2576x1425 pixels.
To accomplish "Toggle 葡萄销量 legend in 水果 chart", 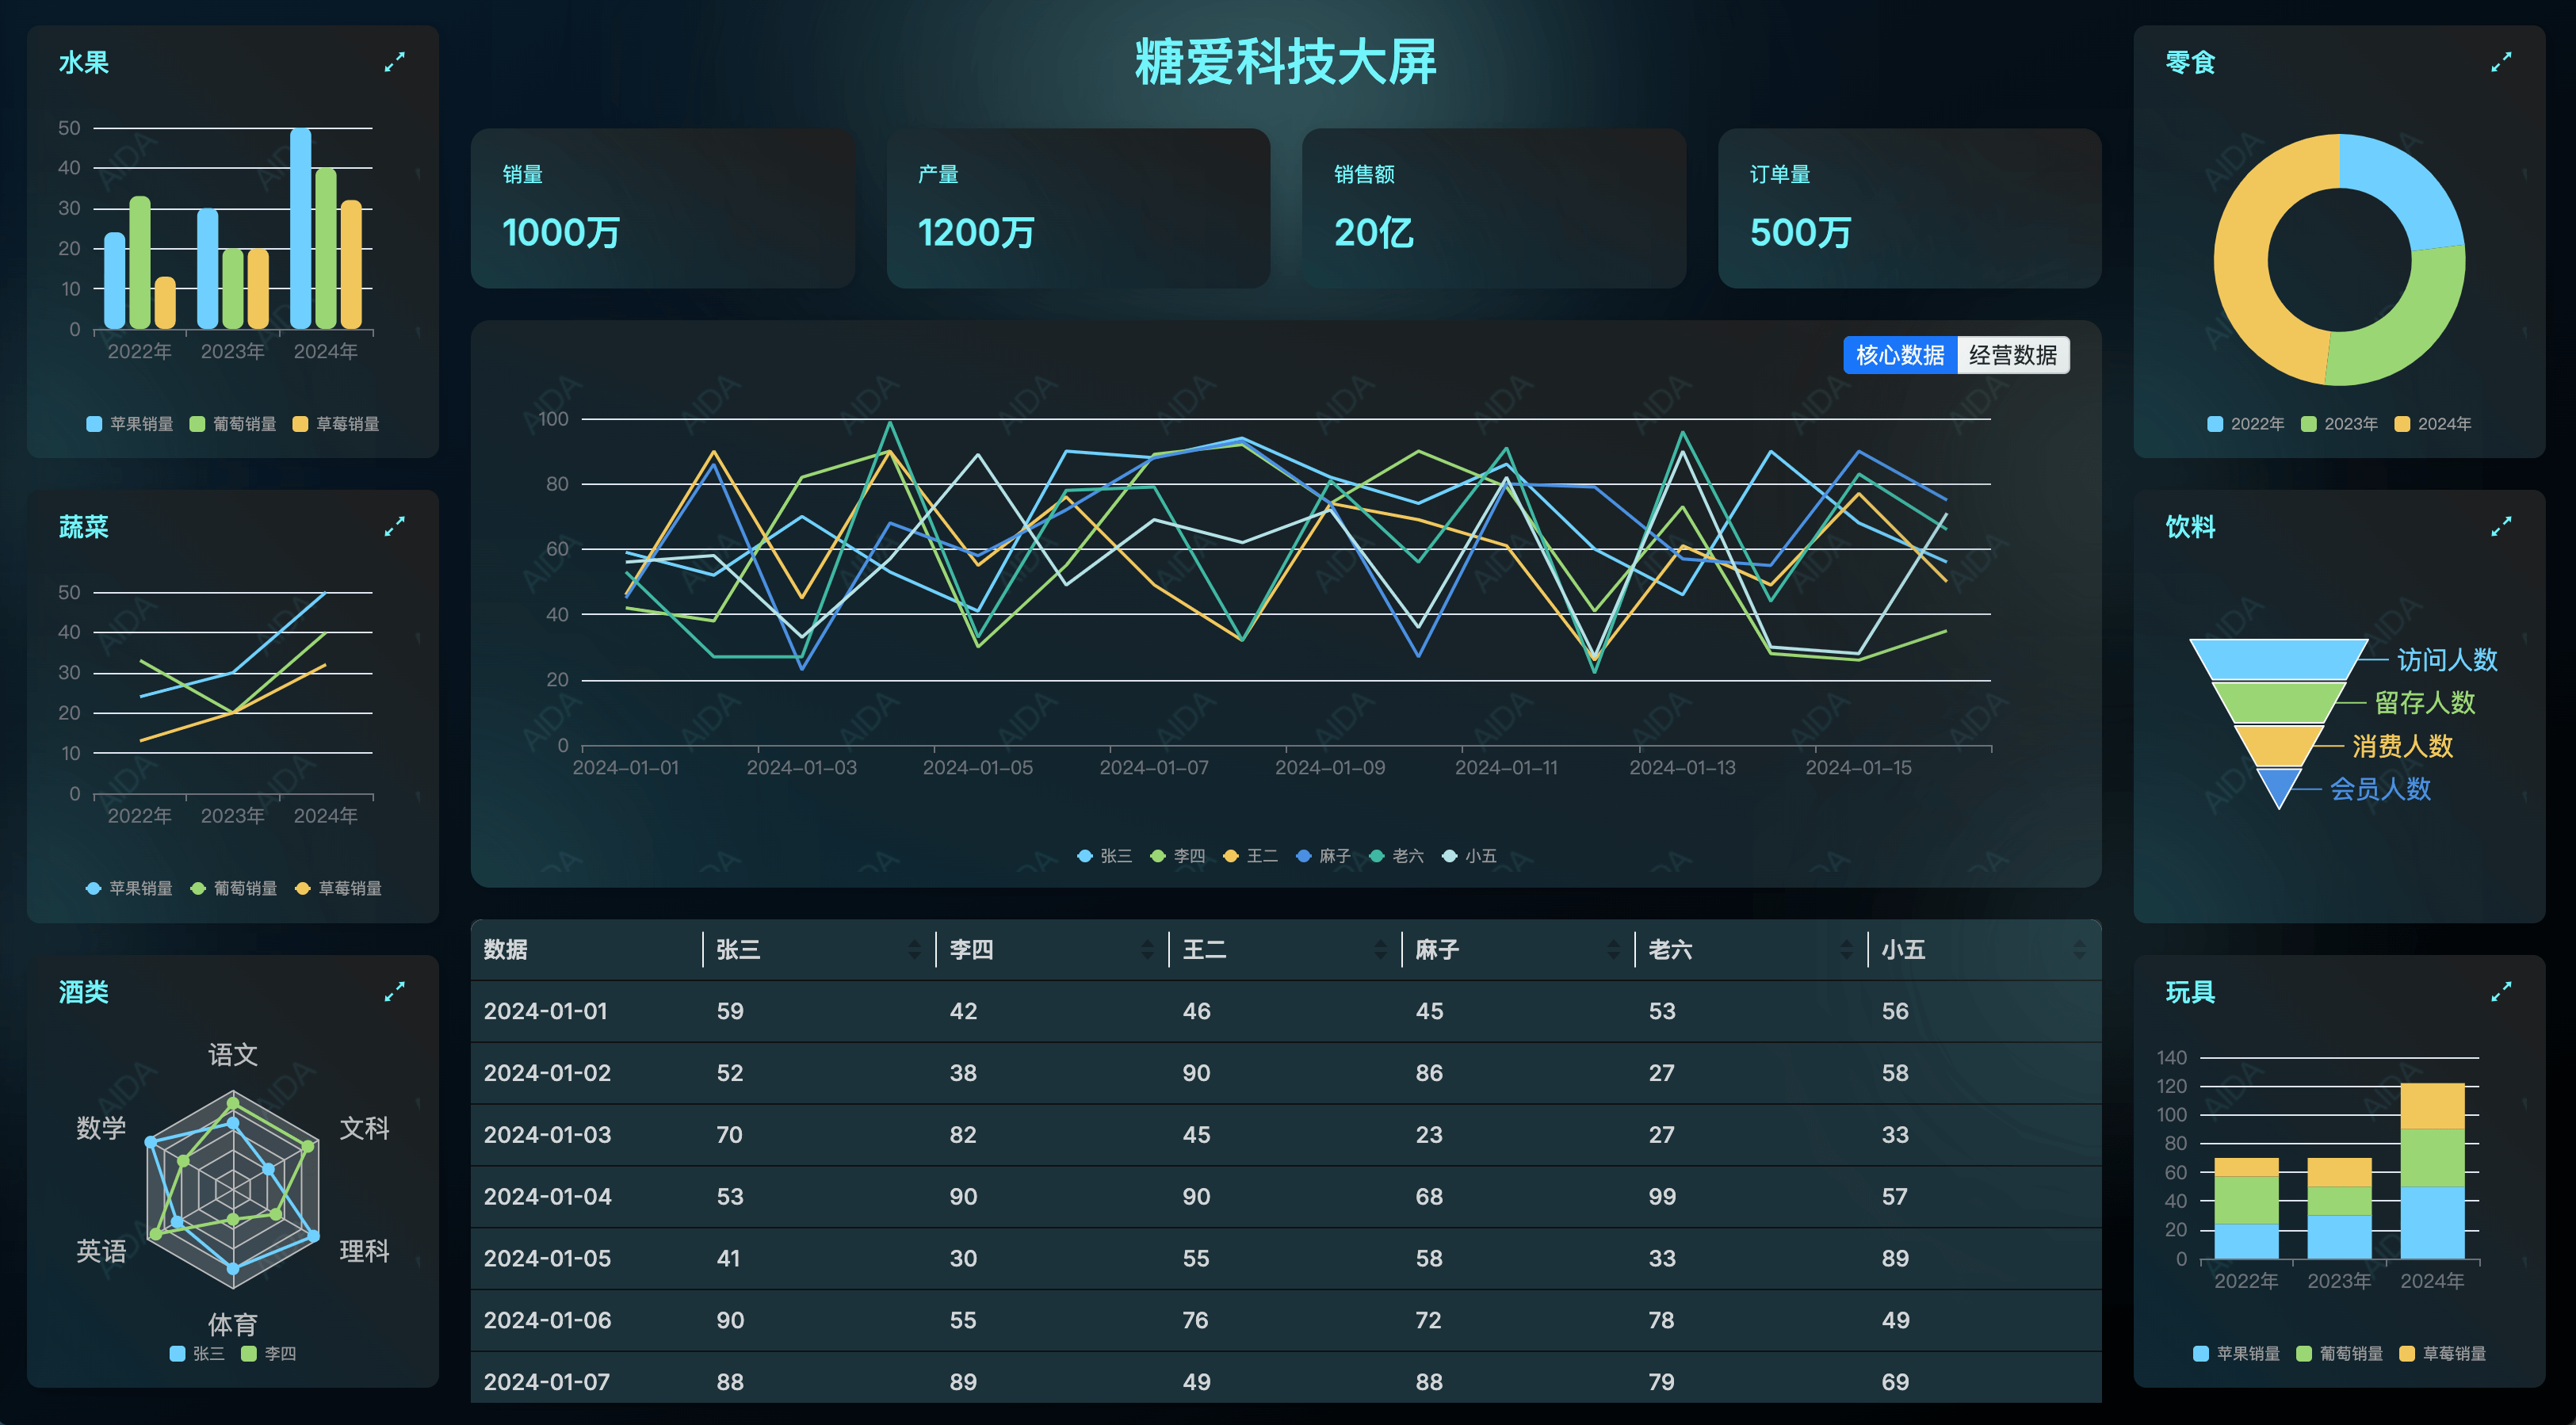I will [233, 424].
